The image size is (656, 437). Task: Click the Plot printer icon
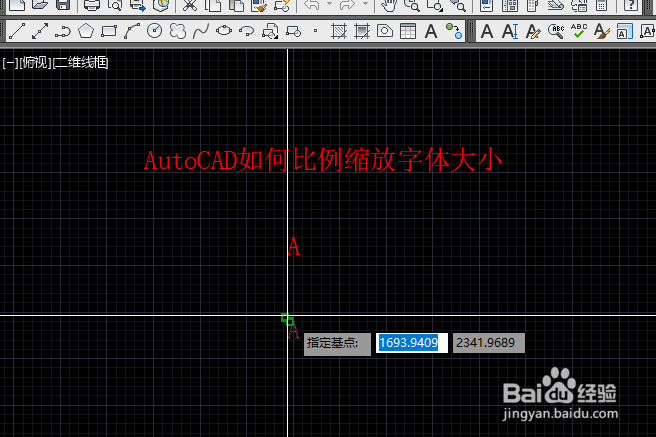[92, 5]
